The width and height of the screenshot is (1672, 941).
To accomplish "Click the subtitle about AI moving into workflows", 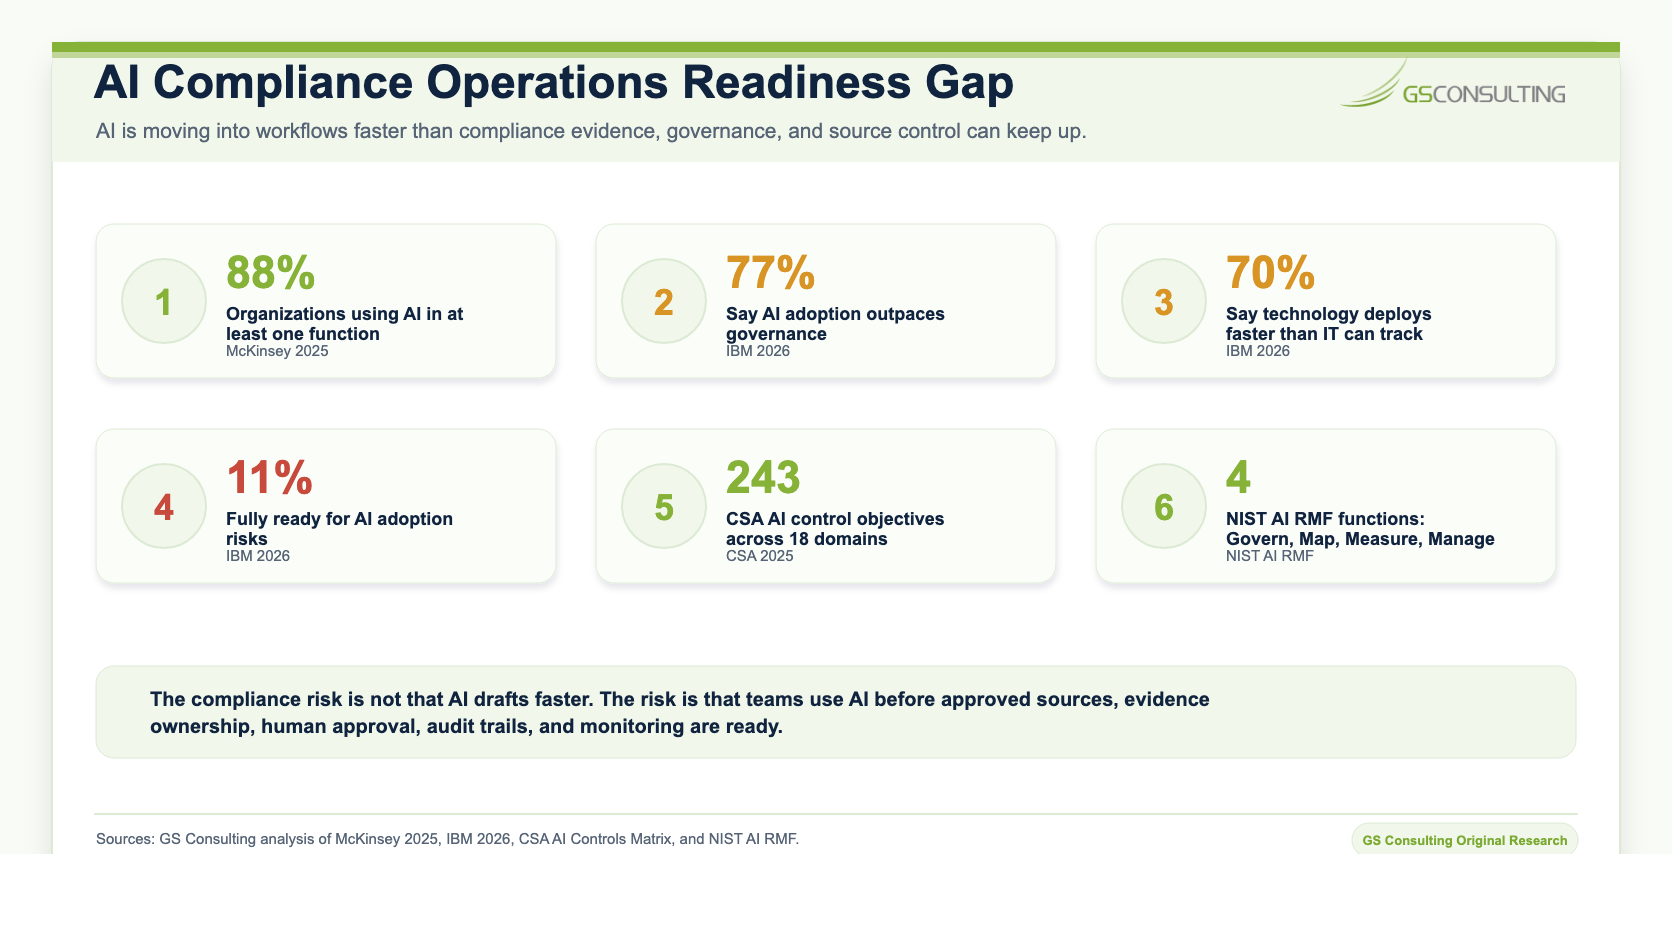I will tap(591, 131).
